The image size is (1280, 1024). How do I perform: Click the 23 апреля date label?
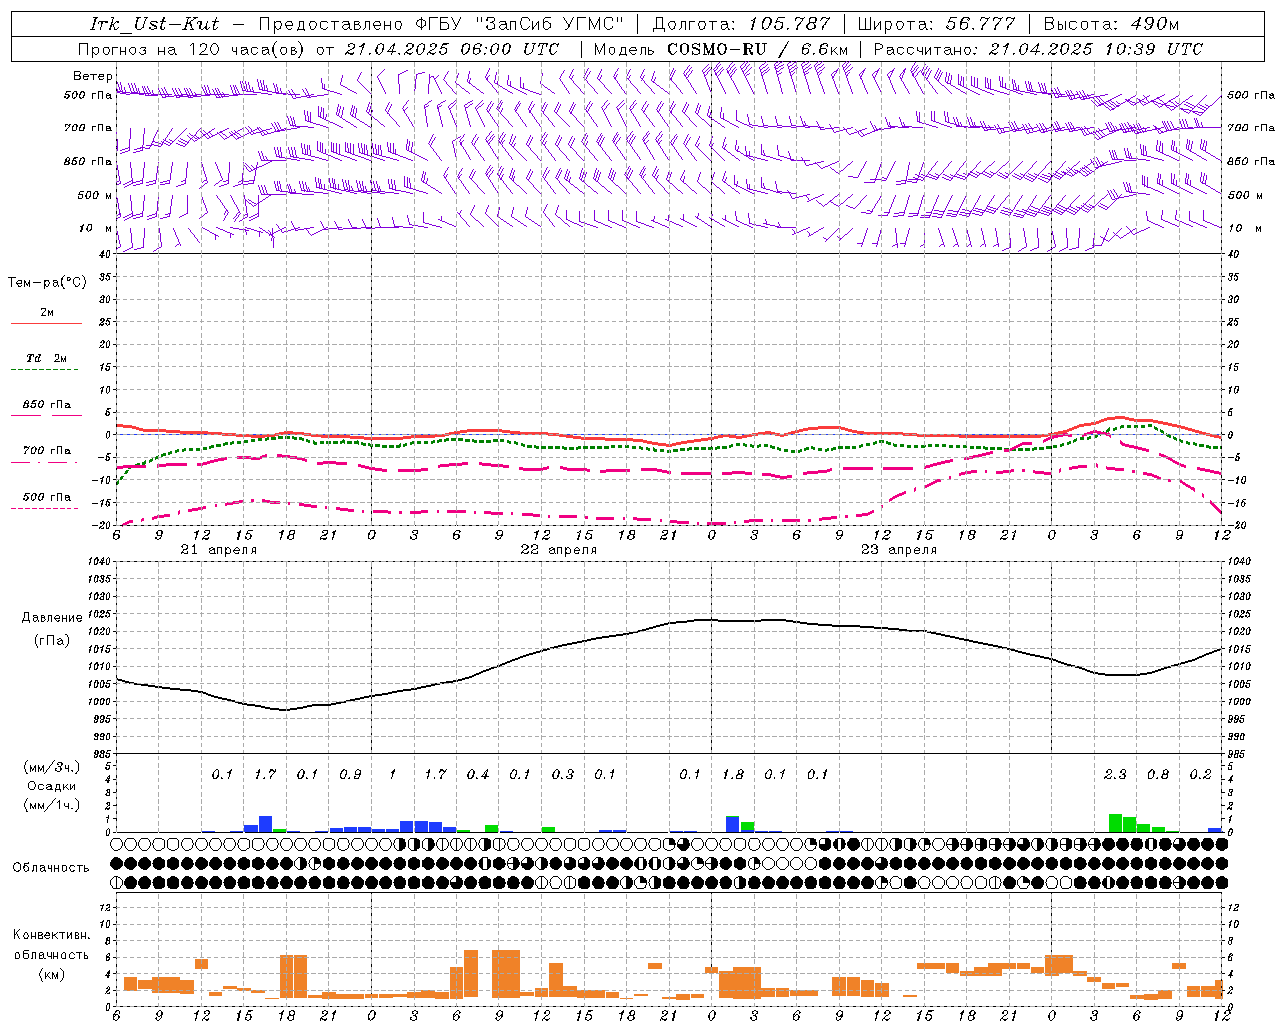click(899, 550)
